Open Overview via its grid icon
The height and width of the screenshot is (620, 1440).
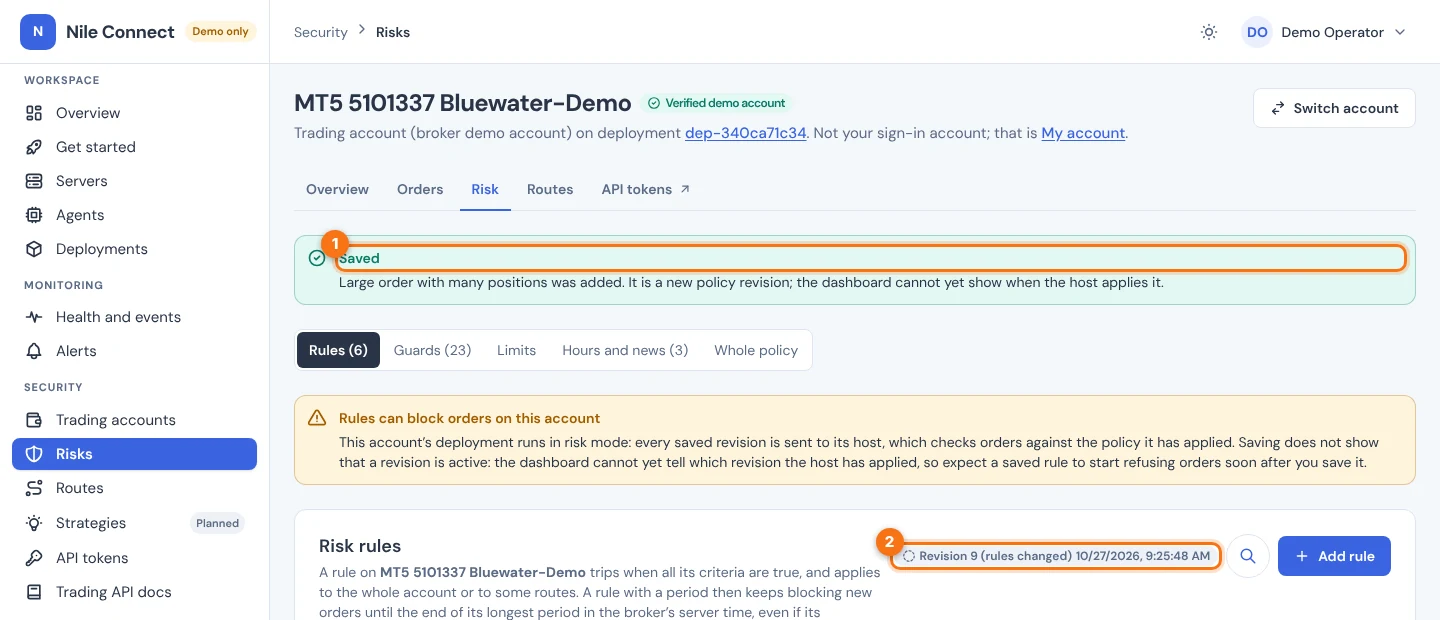click(34, 113)
